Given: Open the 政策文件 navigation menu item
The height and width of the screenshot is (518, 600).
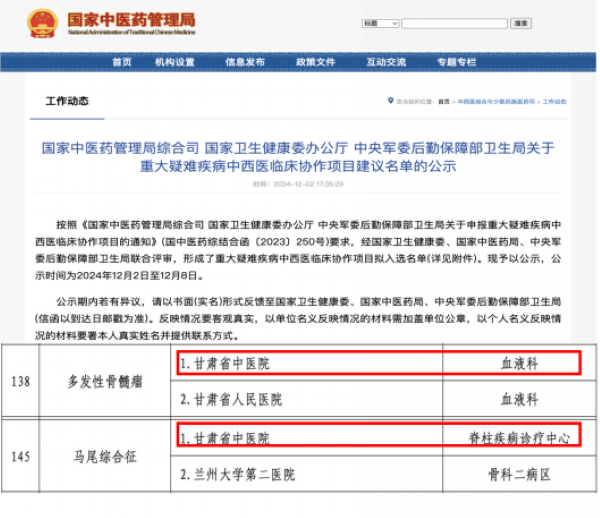Looking at the screenshot, I should (x=315, y=62).
